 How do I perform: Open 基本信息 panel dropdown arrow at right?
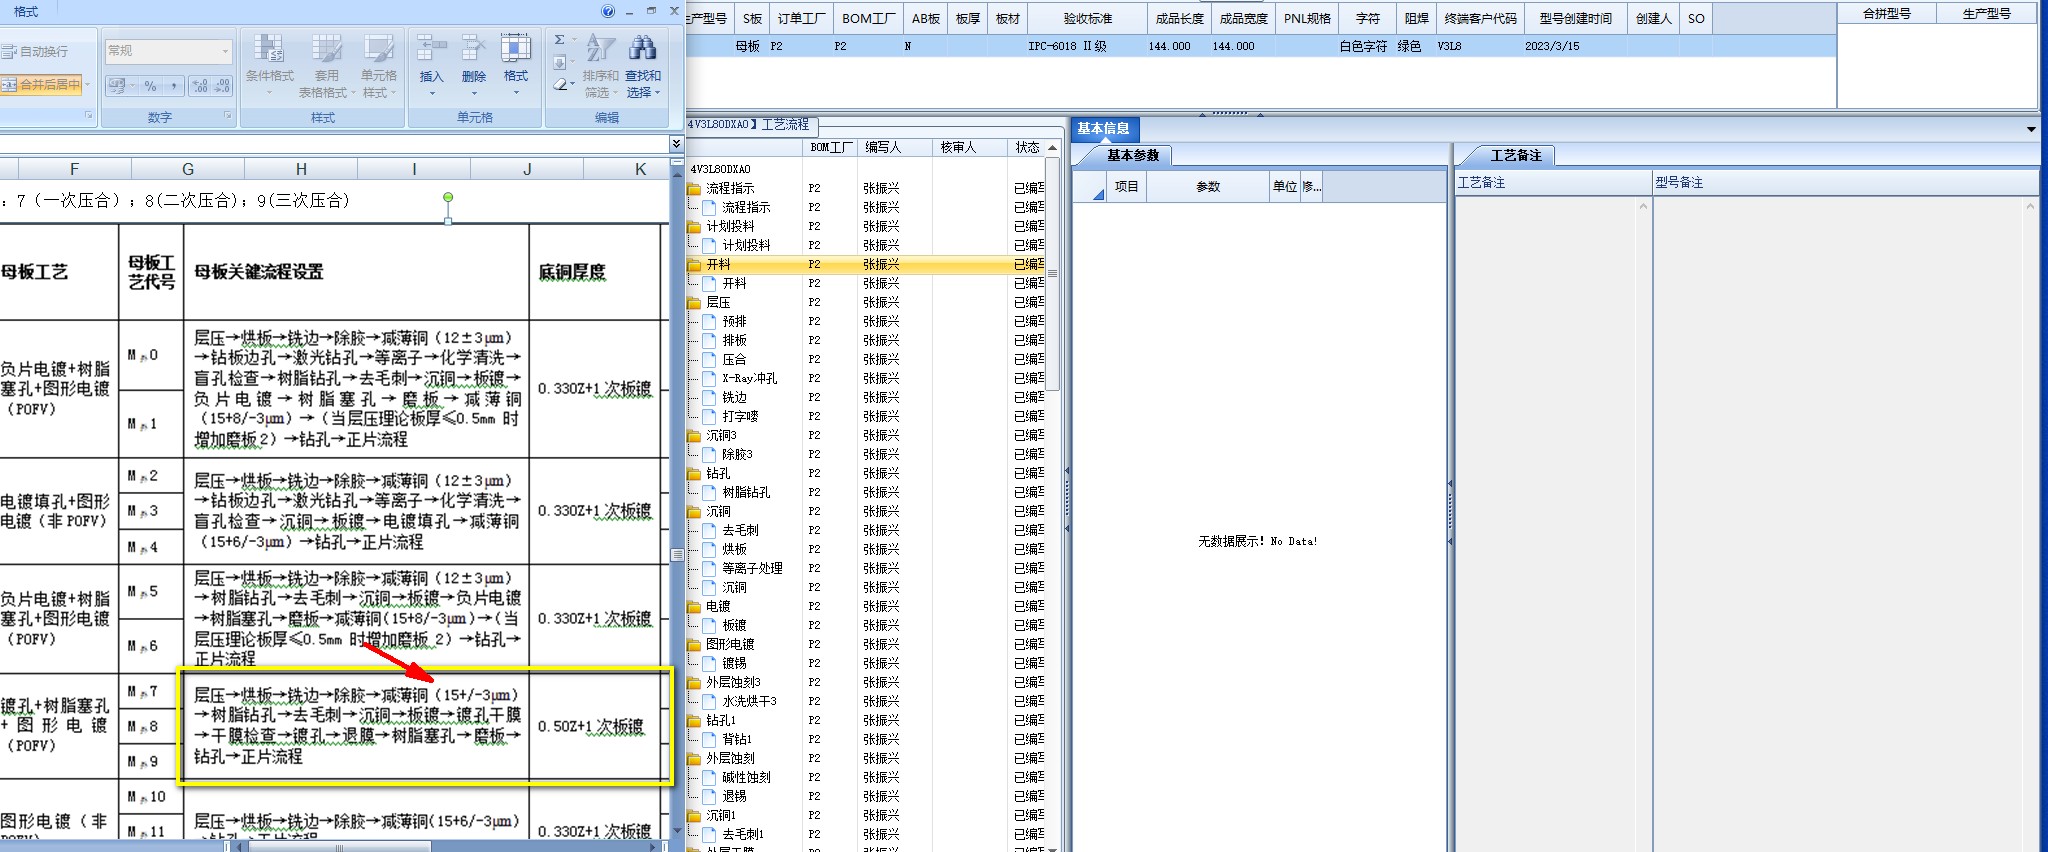coord(2031,129)
